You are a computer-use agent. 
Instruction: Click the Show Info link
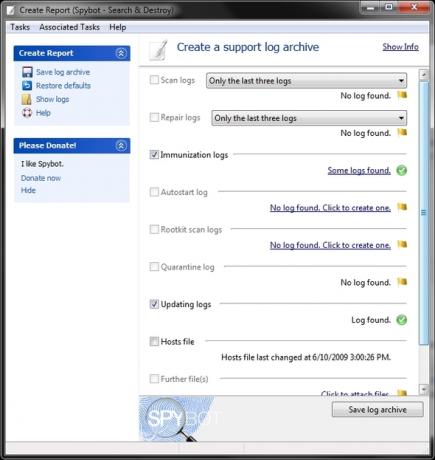[400, 47]
